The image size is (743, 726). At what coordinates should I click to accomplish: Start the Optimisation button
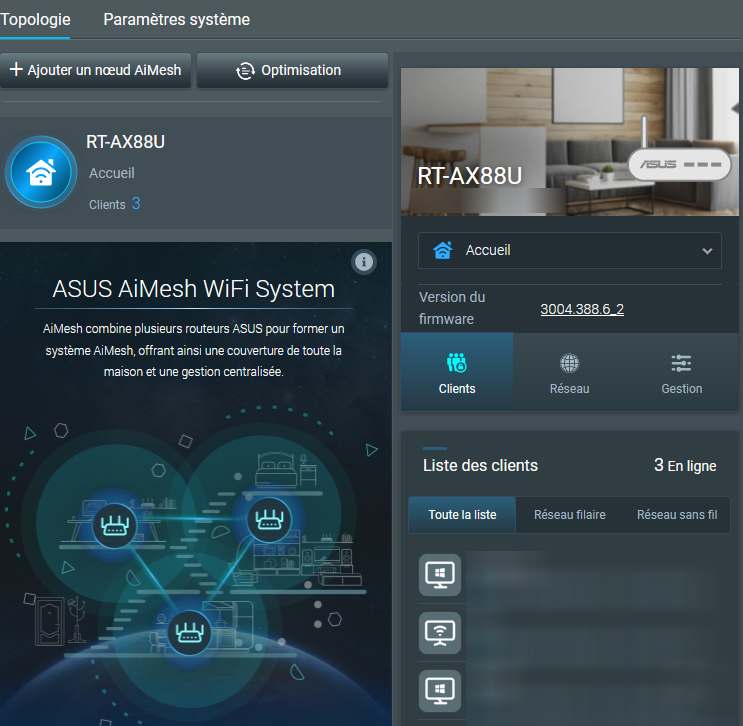292,70
